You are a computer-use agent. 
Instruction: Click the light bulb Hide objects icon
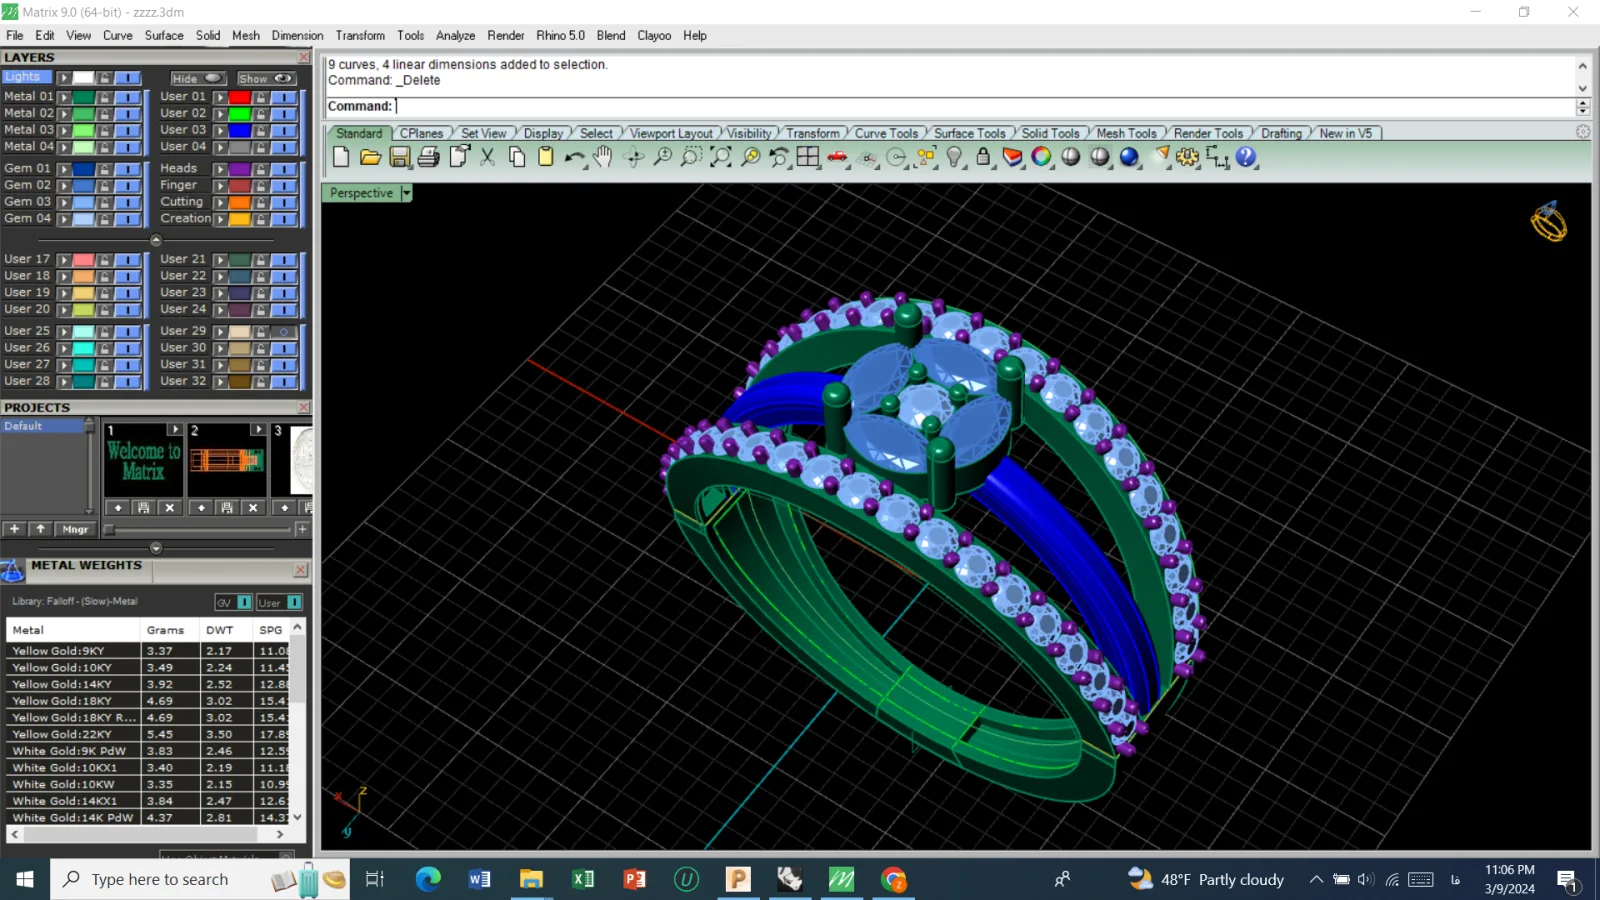[954, 157]
